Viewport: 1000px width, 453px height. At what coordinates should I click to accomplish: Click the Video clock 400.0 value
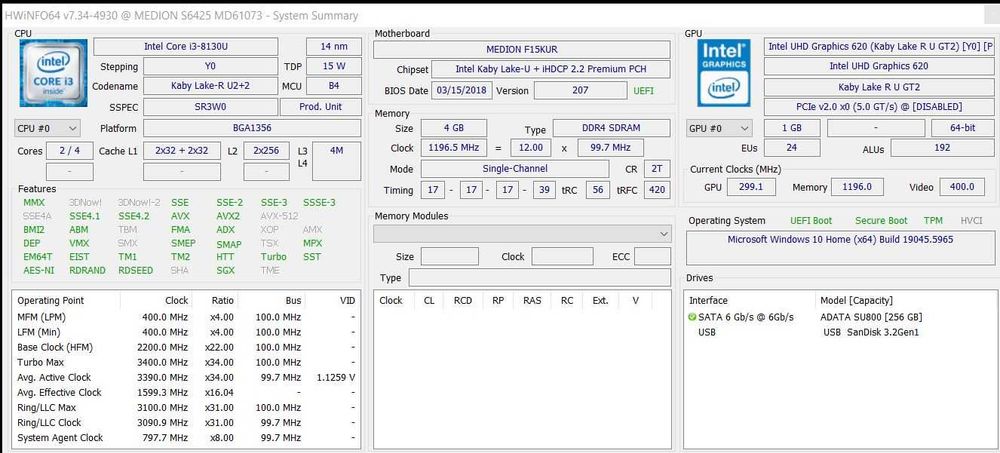[962, 187]
